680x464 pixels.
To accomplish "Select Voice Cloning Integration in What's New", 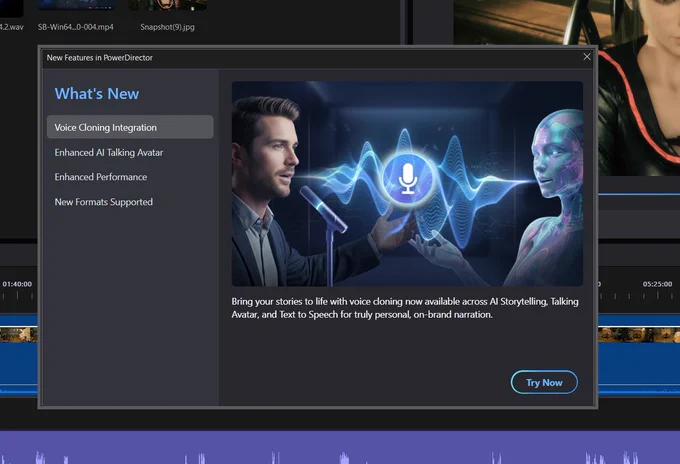I will [x=130, y=127].
